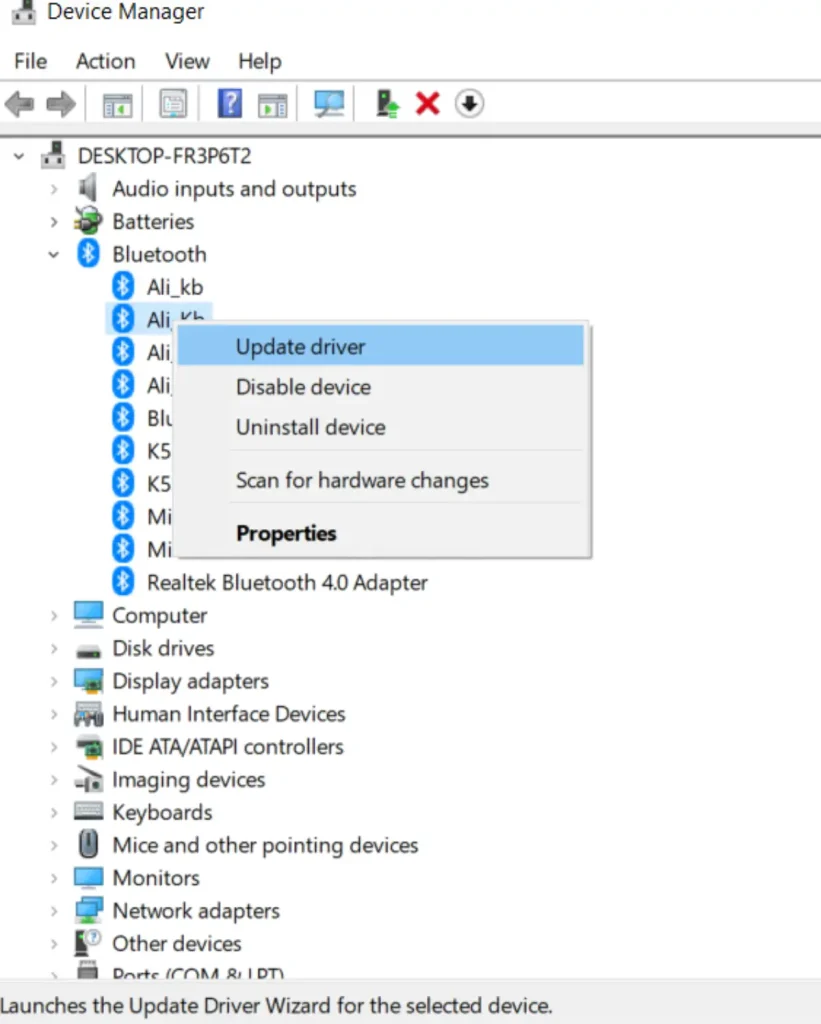Collapse the Bluetooth category
Screen dimensions: 821x1024
tap(54, 255)
